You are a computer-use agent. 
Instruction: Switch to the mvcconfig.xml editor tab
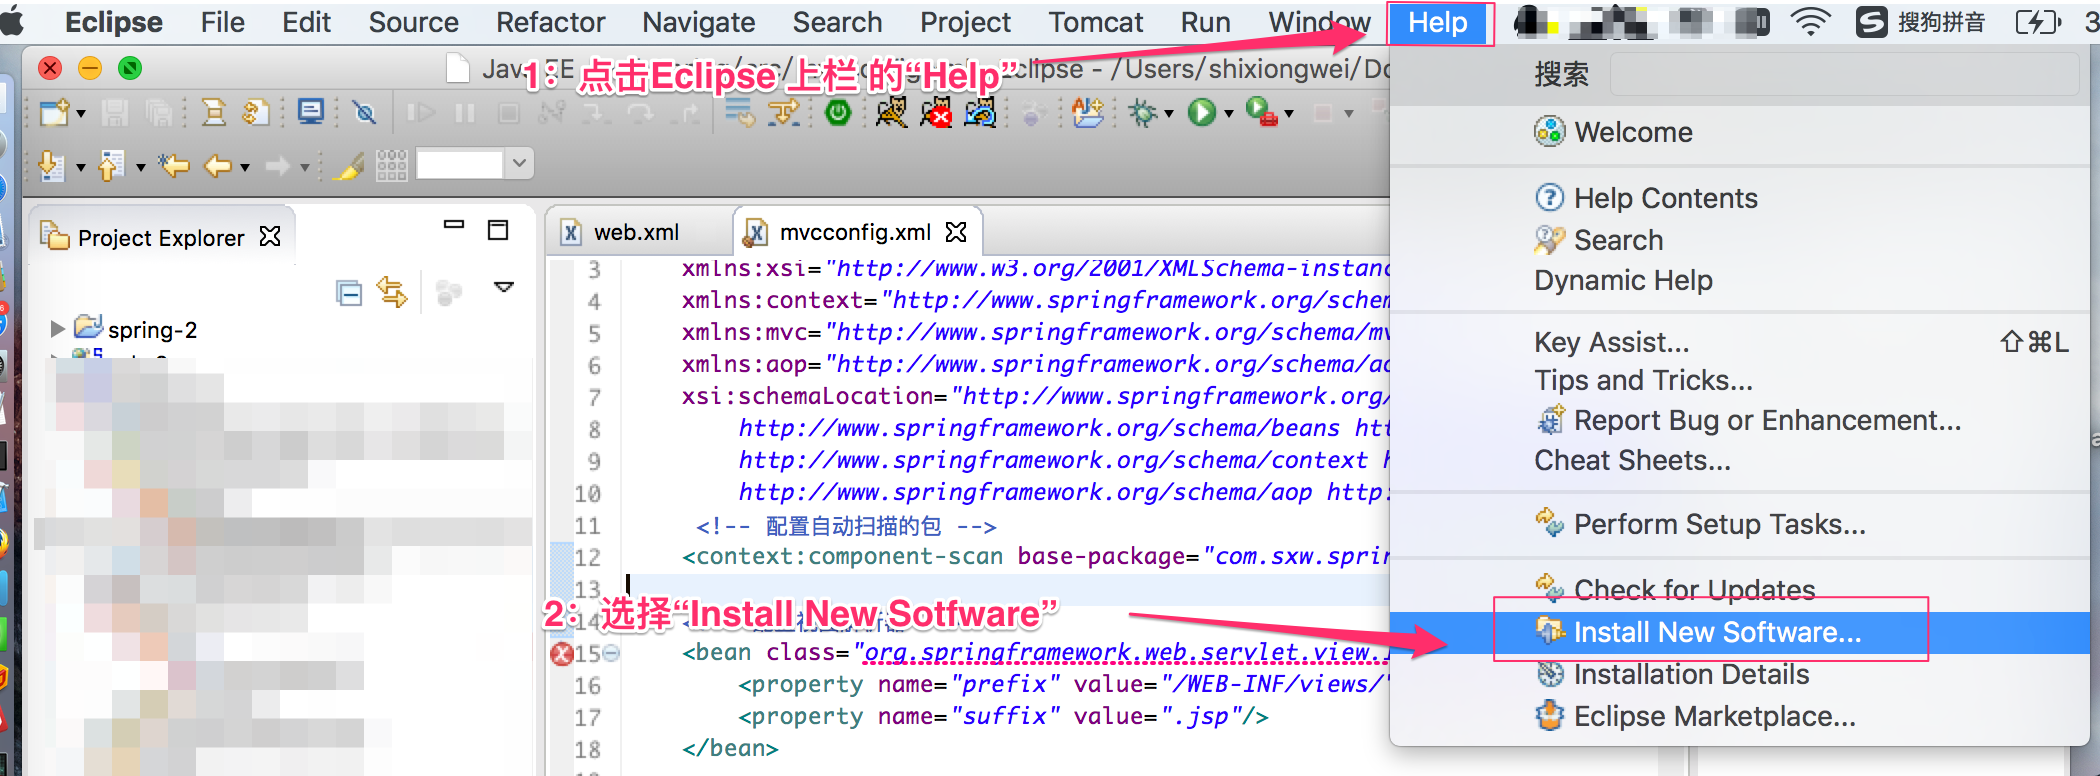coord(855,232)
